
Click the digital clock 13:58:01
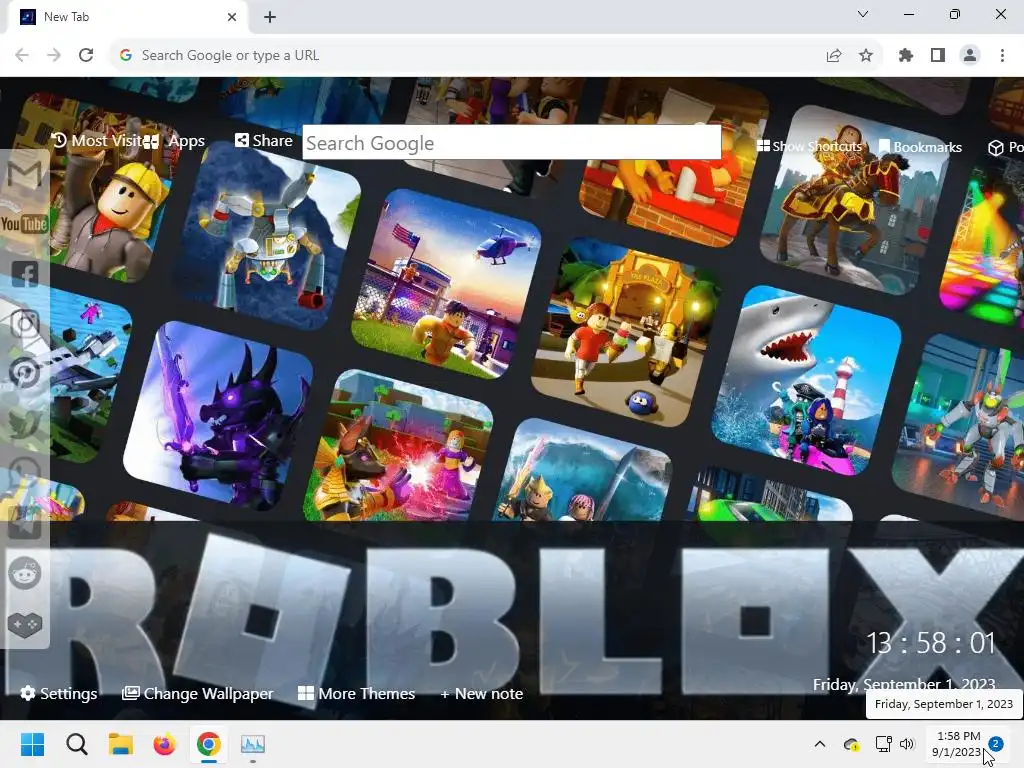tap(931, 643)
